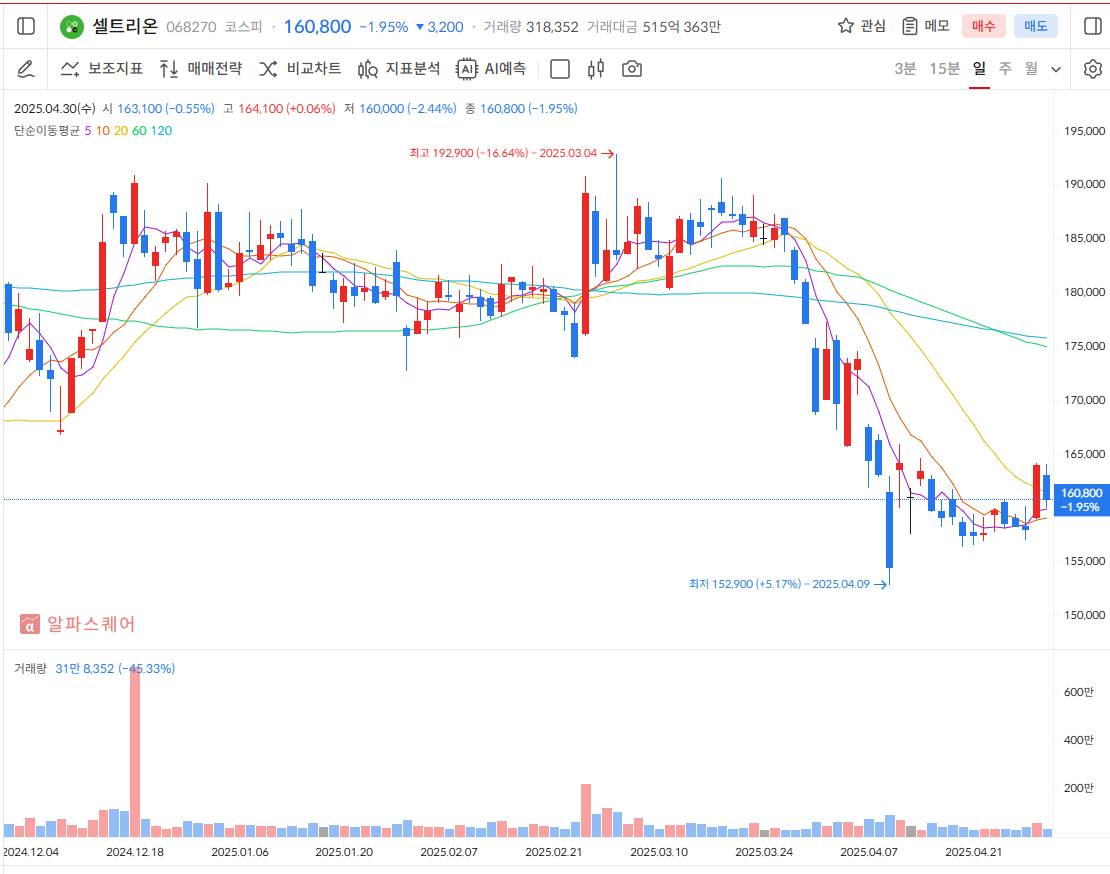Change chart type with candlestick icon
1110x874 pixels.
pyautogui.click(x=596, y=69)
